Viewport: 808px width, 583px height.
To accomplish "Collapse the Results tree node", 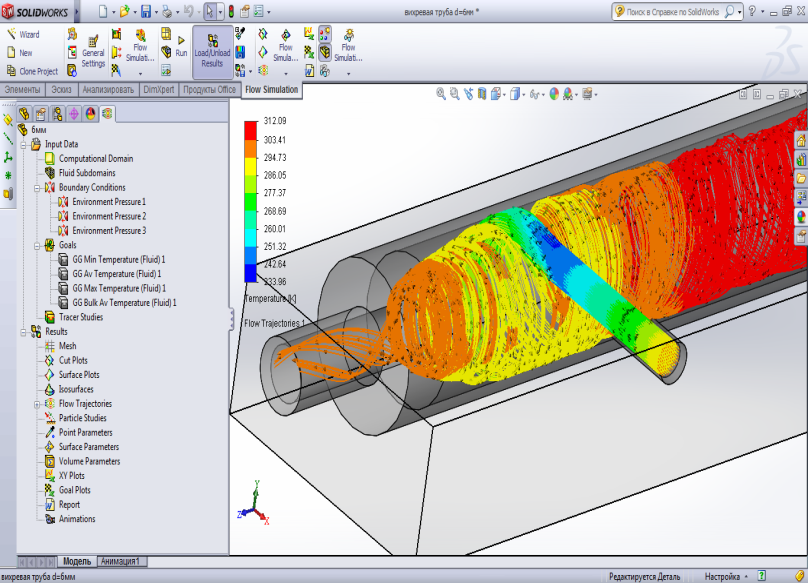I will pos(24,332).
